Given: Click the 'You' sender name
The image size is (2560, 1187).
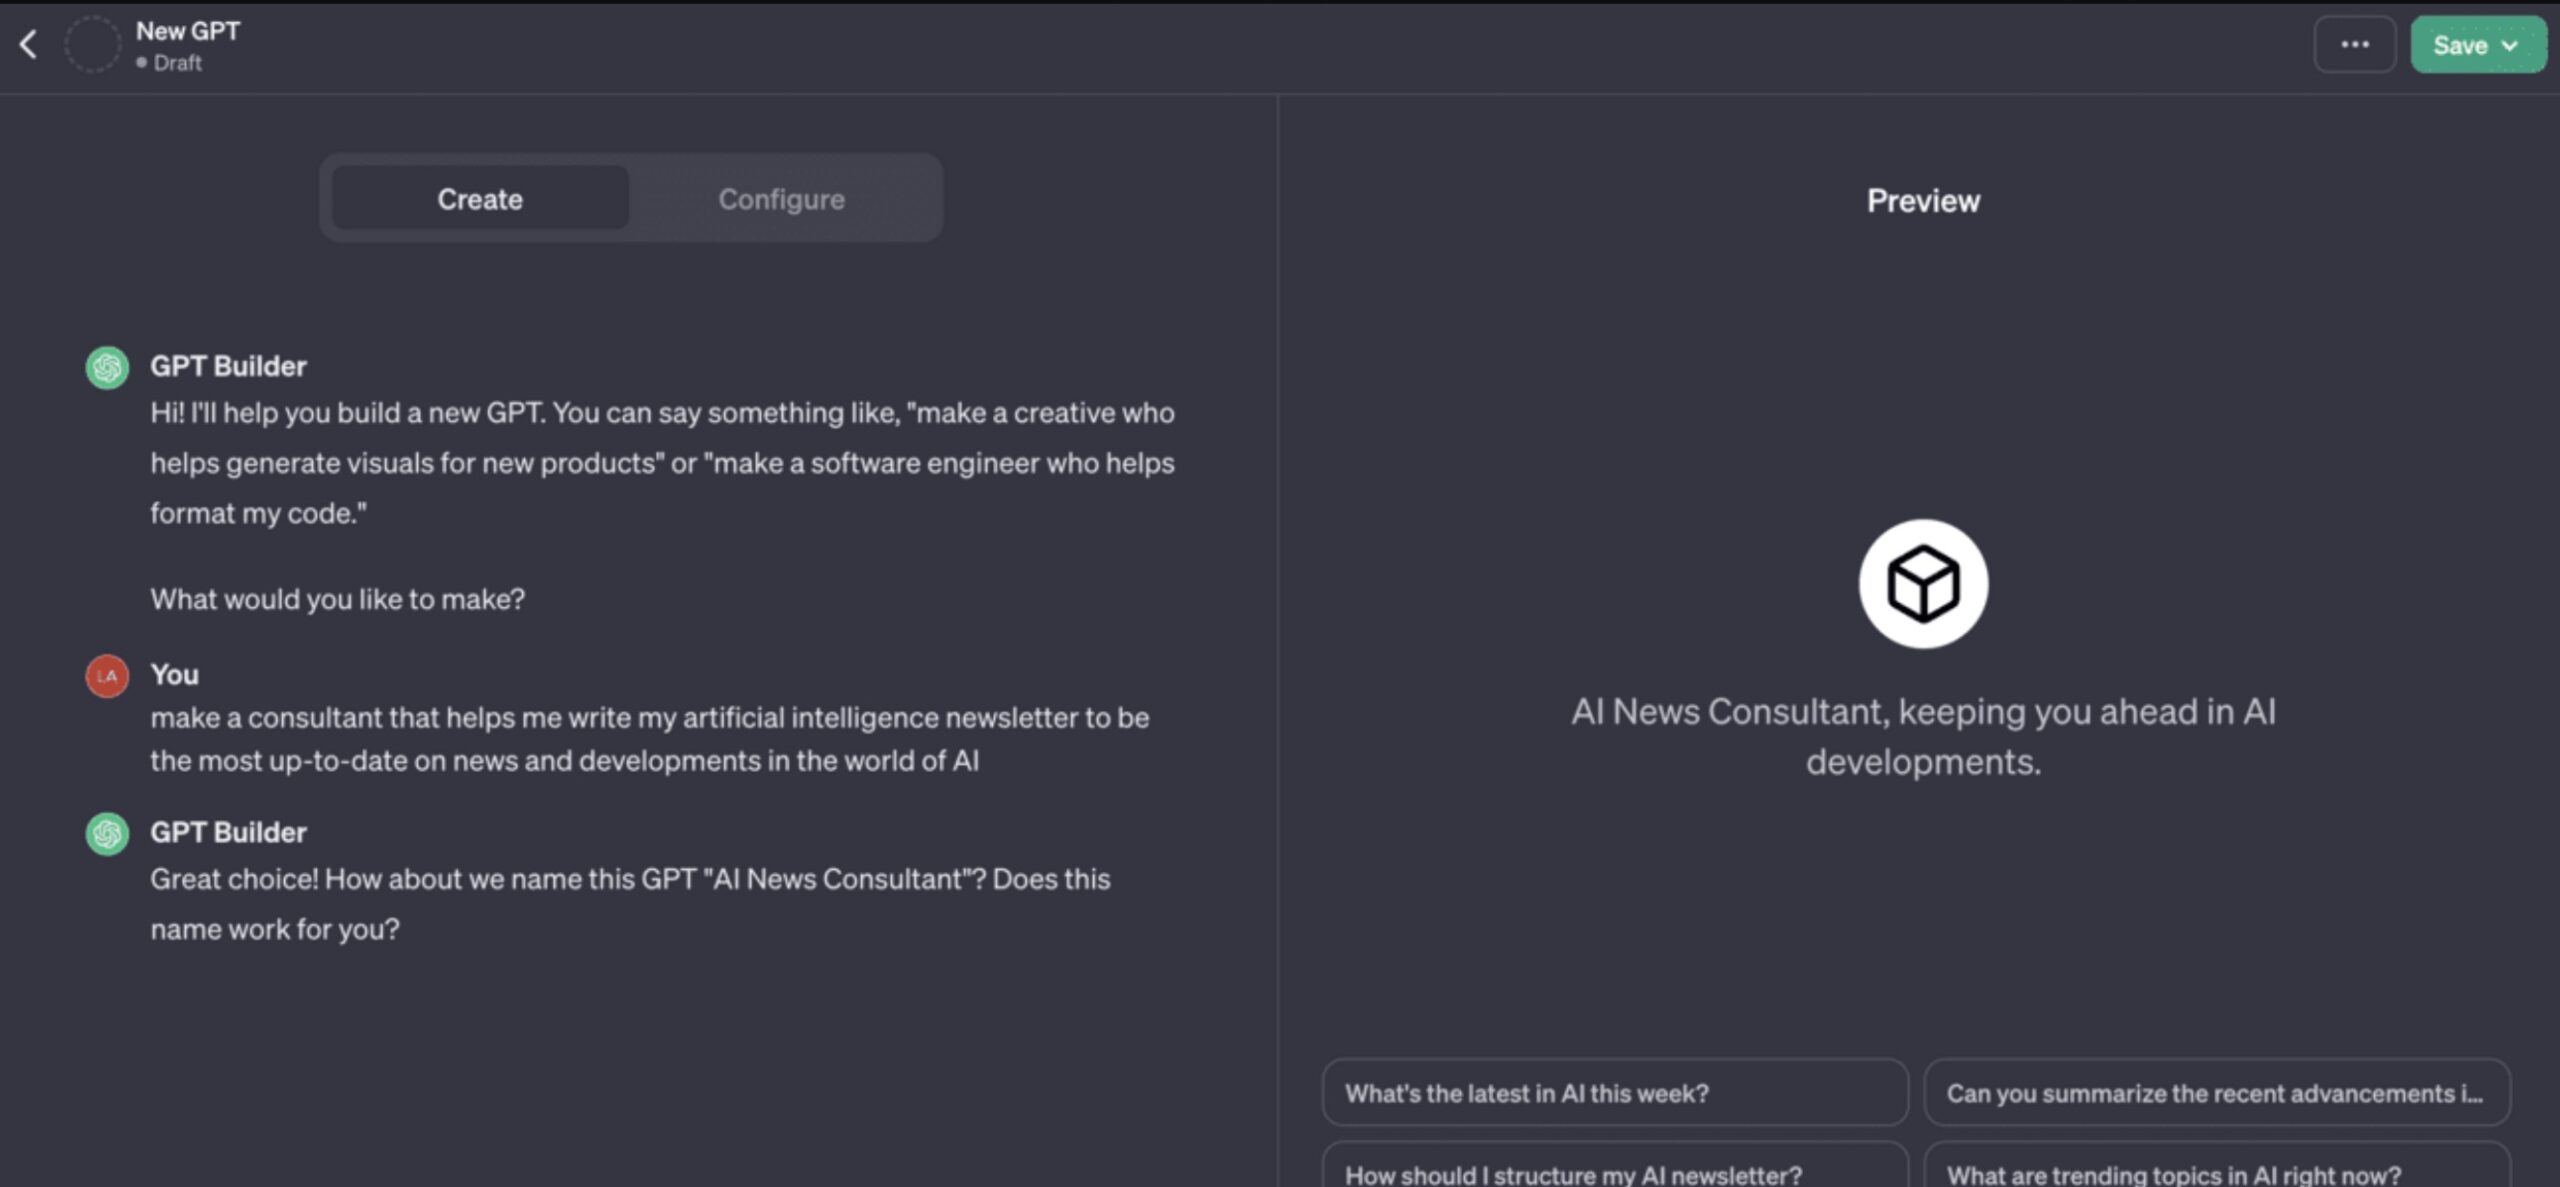Looking at the screenshot, I should pyautogui.click(x=174, y=675).
